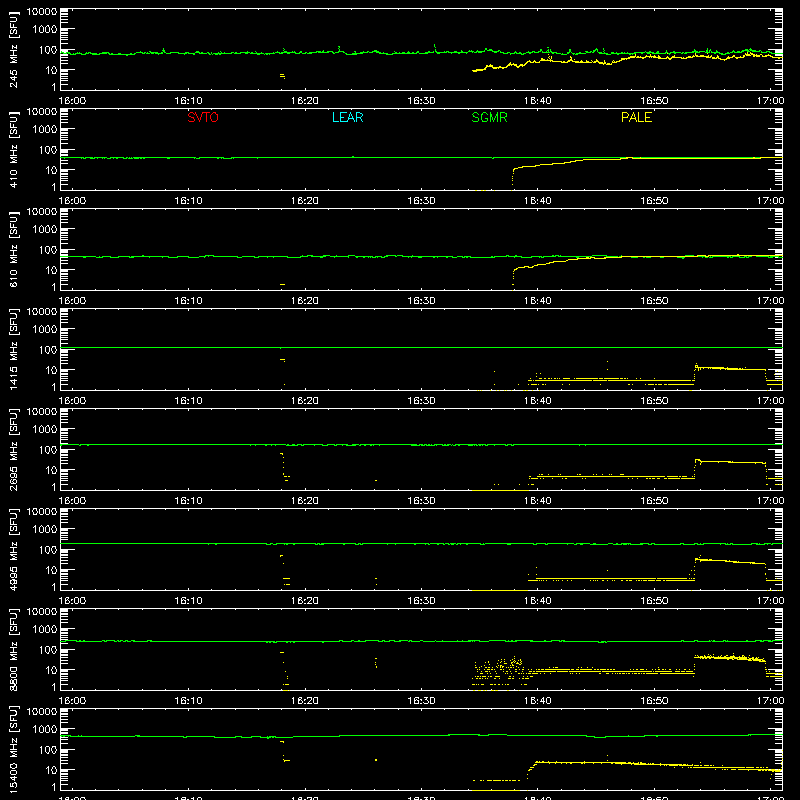This screenshot has width=800, height=800.
Task: Click the 16:20 tick label of 610 MHz plot
Action: tap(305, 301)
